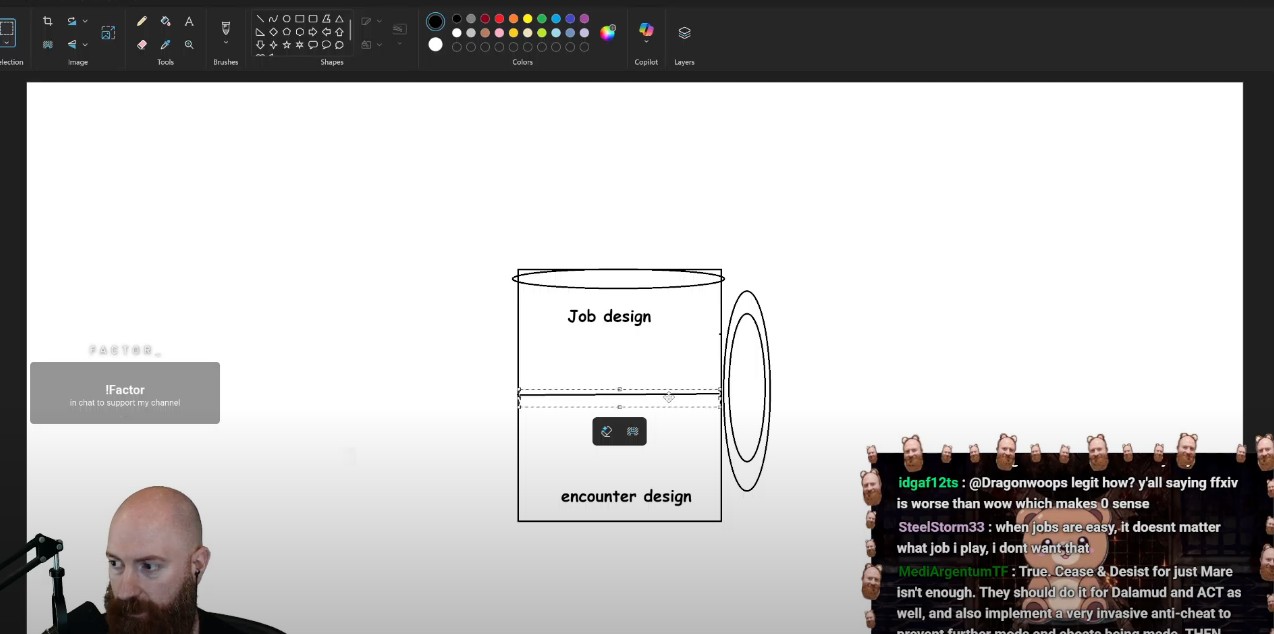
Task: Choose the Curve shape
Action: [x=273, y=19]
